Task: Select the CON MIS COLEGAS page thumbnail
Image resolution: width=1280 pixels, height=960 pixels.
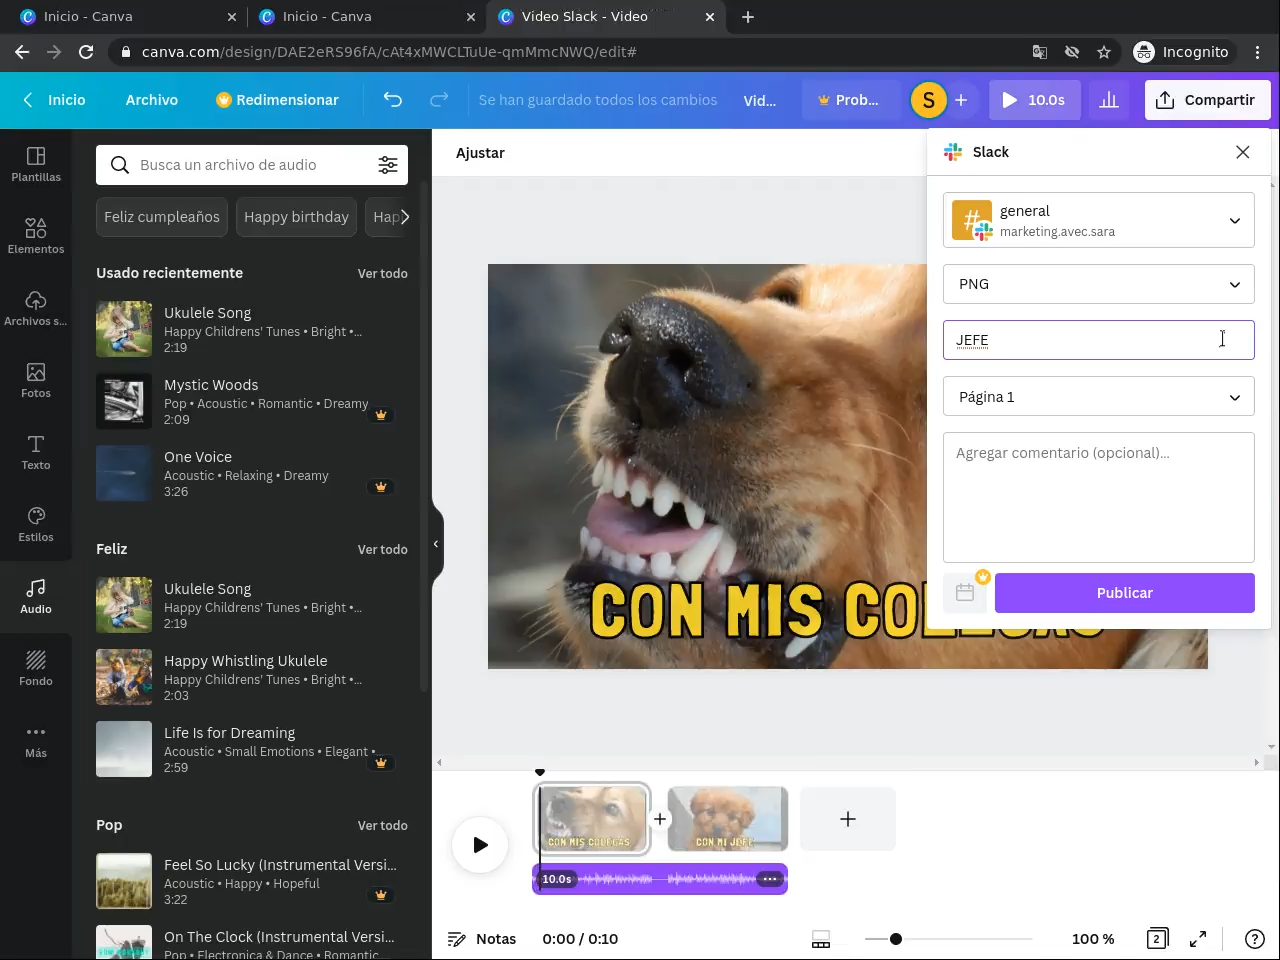Action: (592, 819)
